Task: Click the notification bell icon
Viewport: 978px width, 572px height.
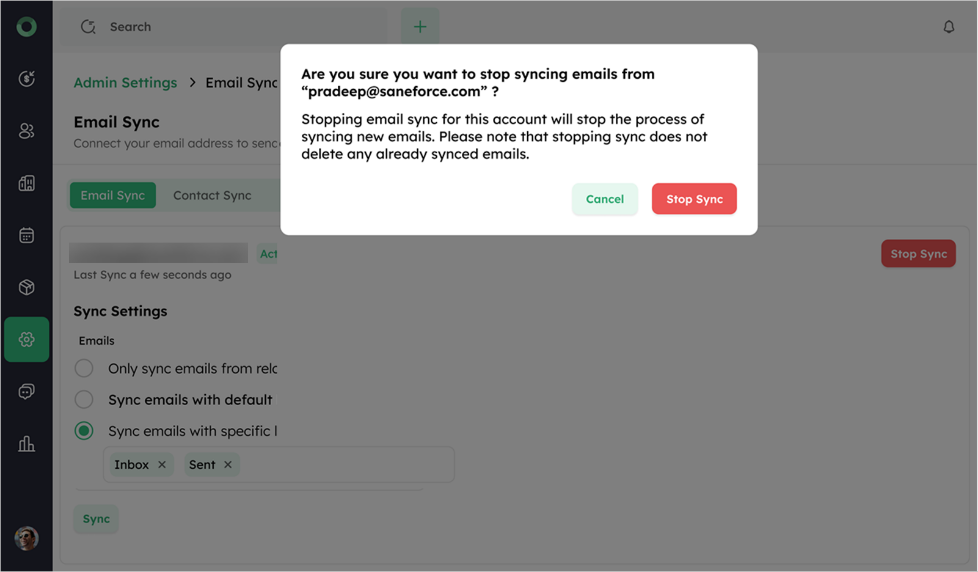Action: pos(949,27)
